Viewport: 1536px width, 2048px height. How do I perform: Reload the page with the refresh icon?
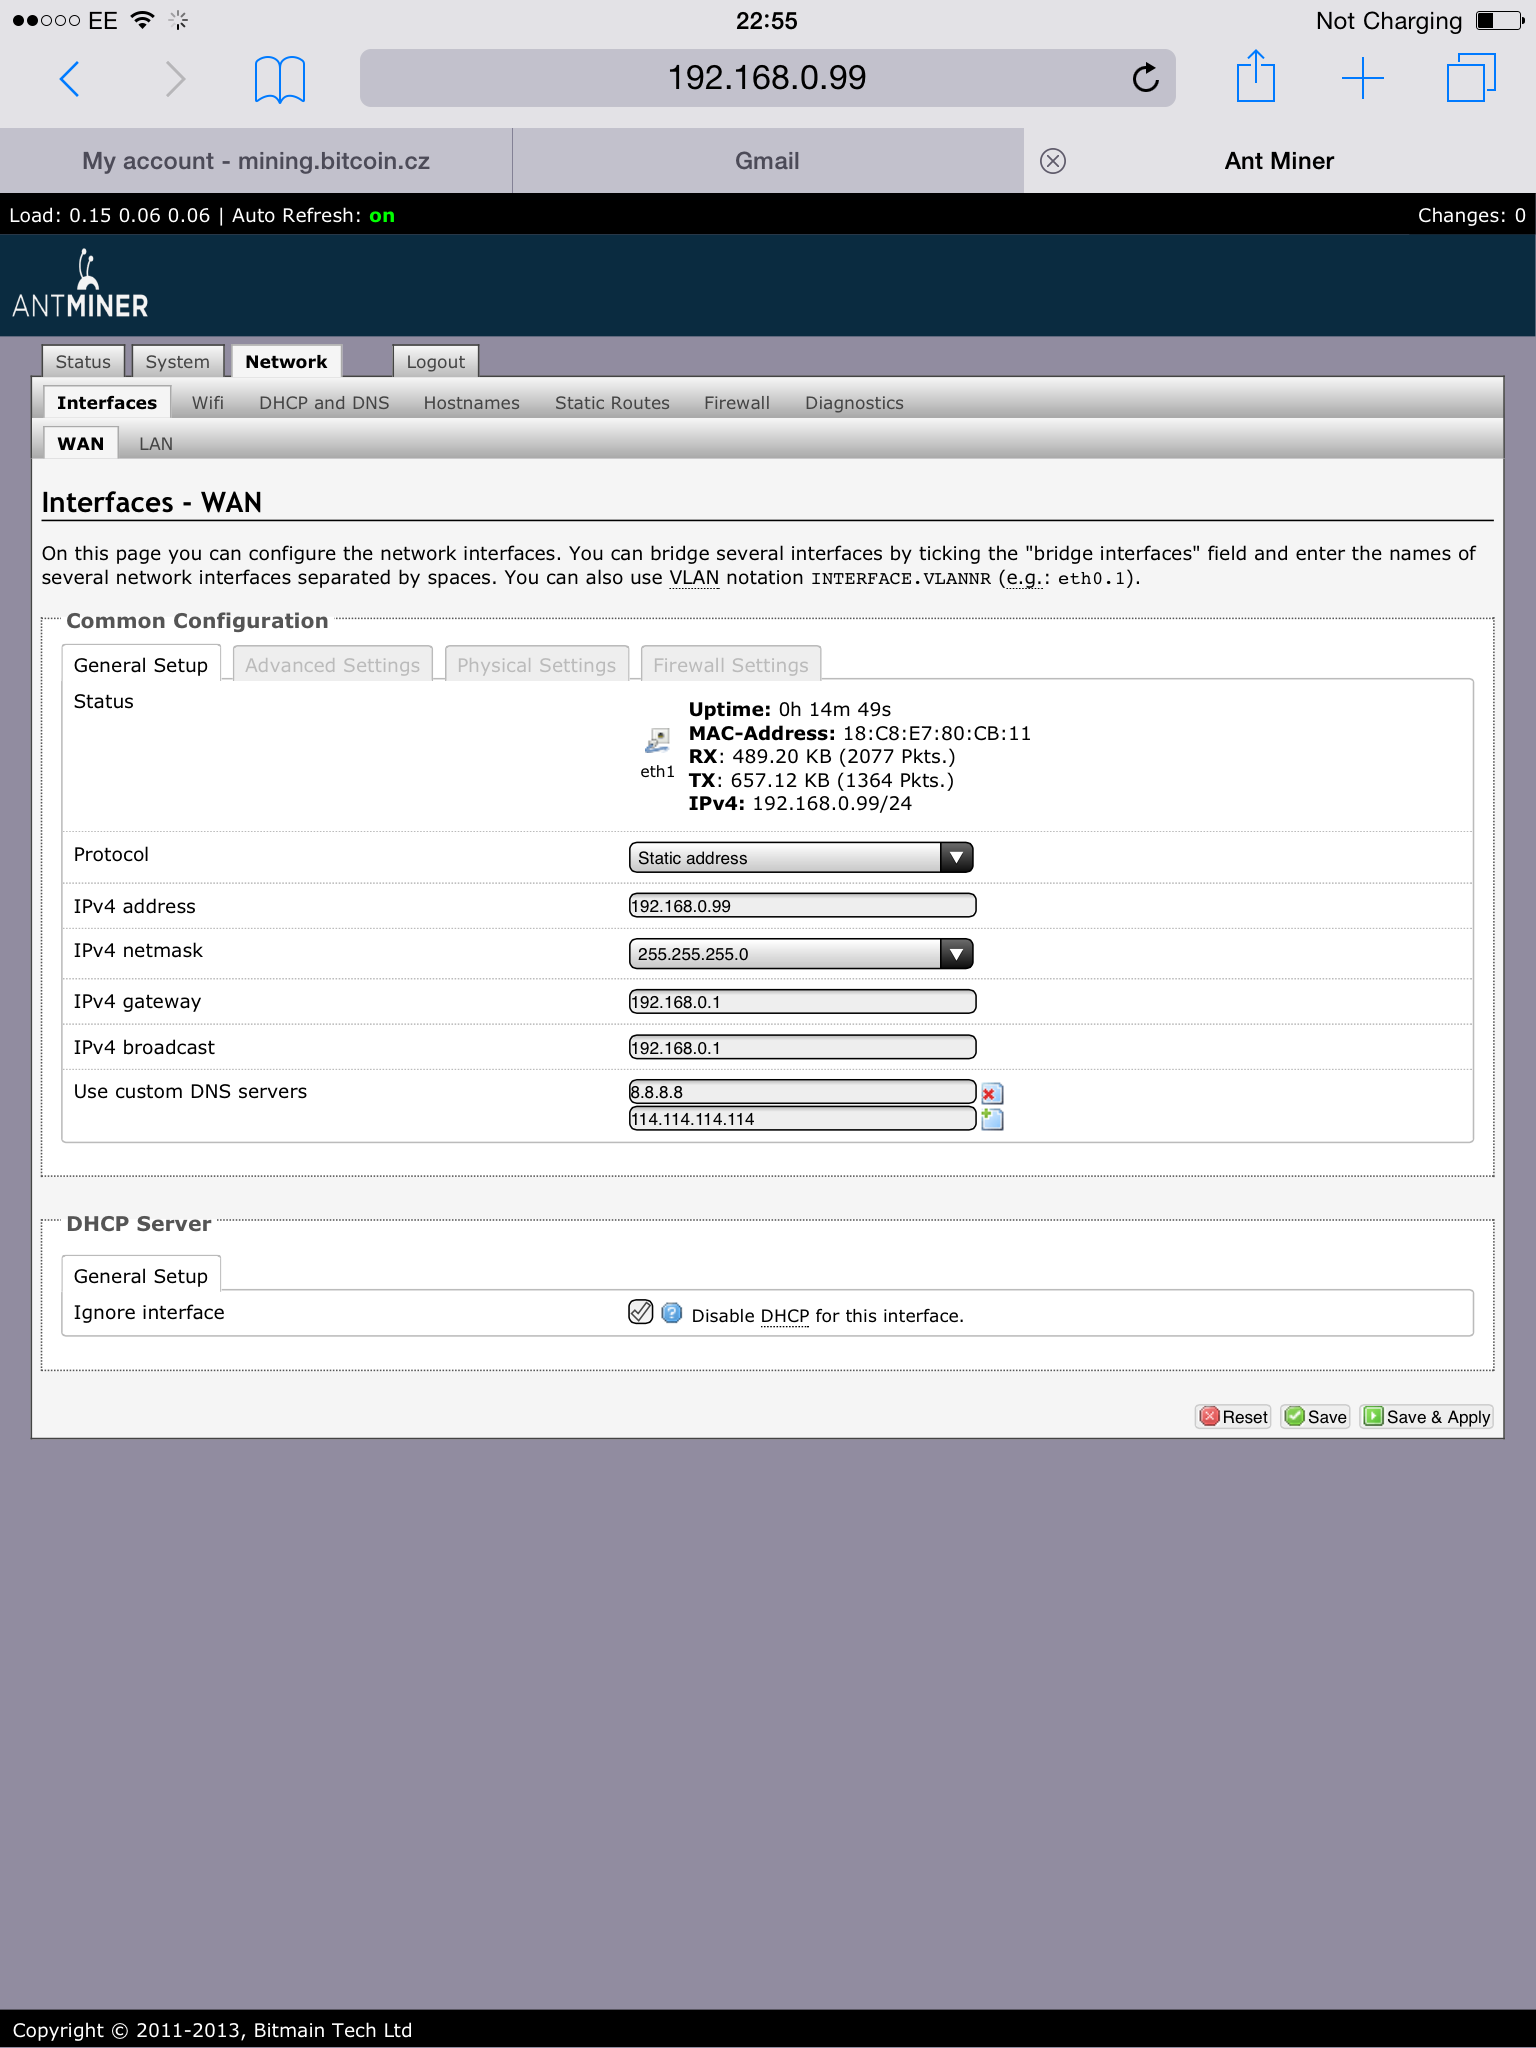(1145, 77)
